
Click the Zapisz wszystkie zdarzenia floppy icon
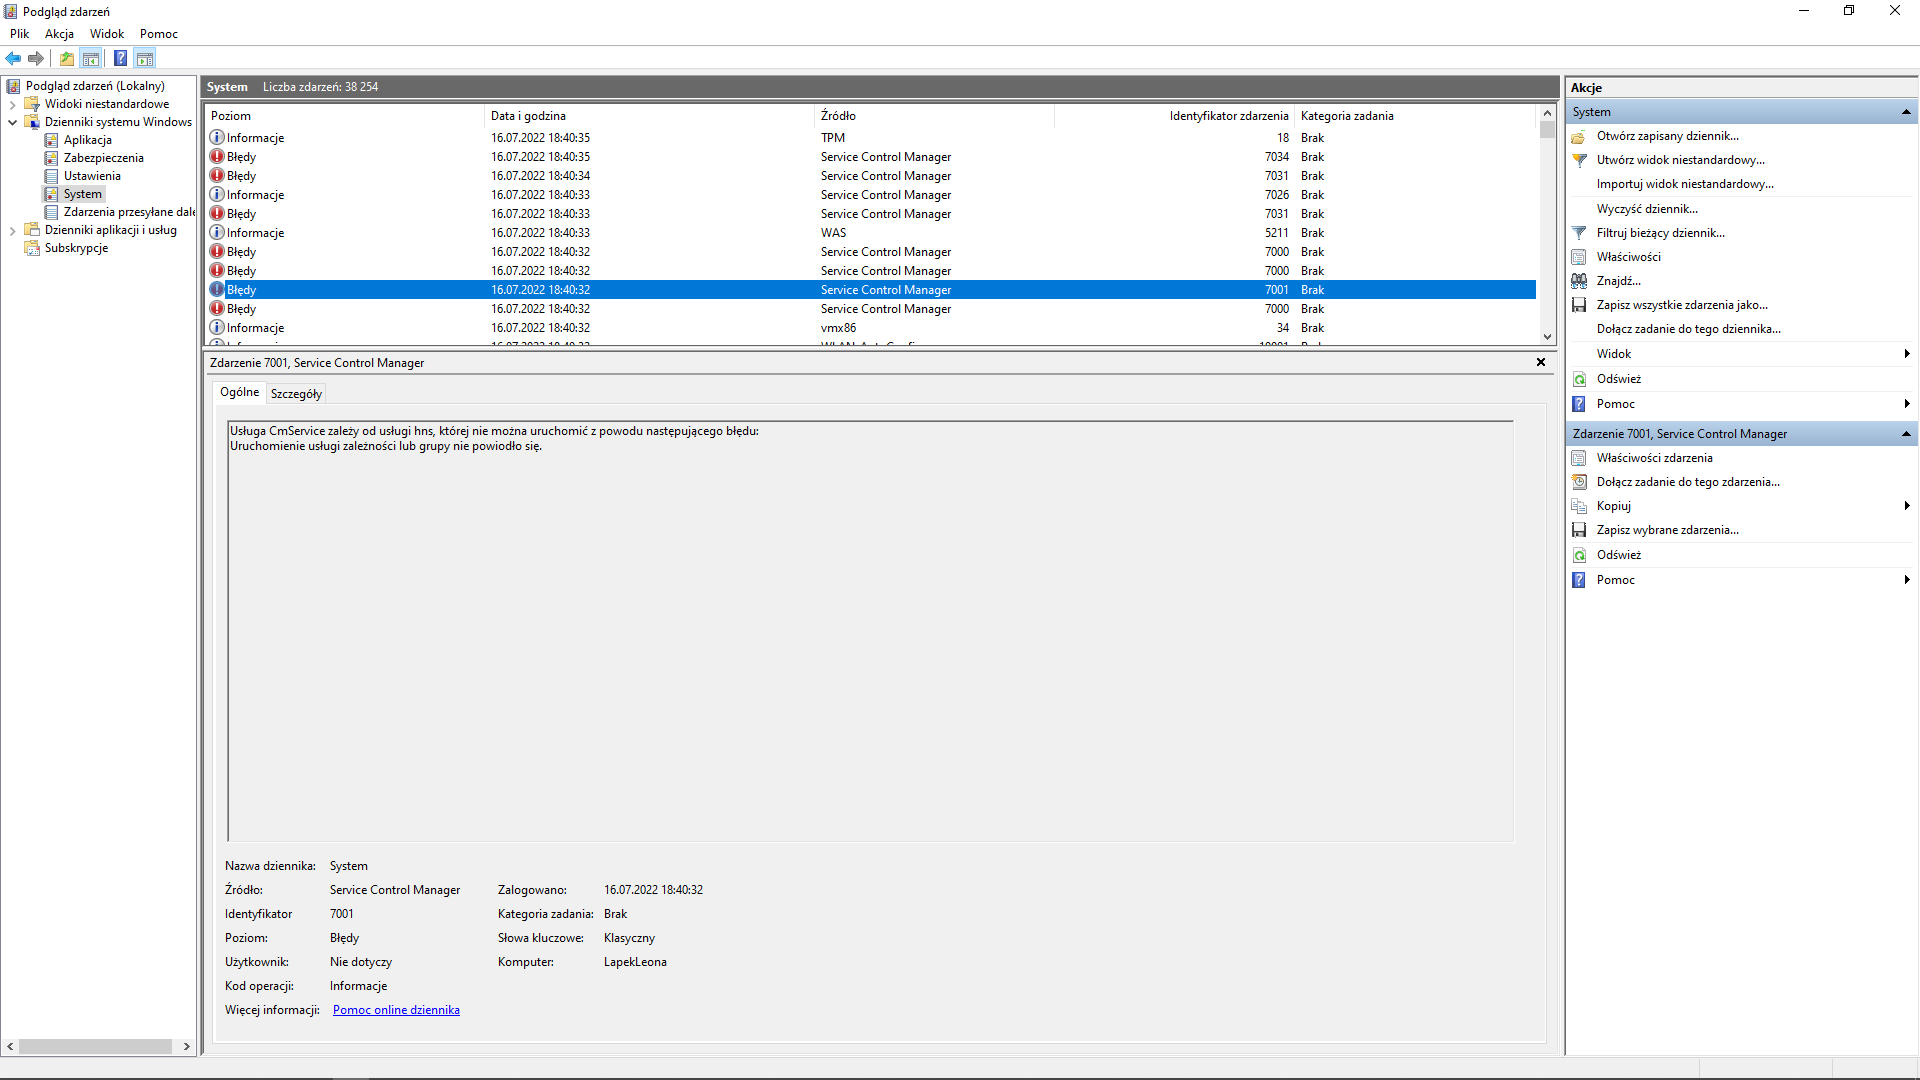coord(1579,305)
